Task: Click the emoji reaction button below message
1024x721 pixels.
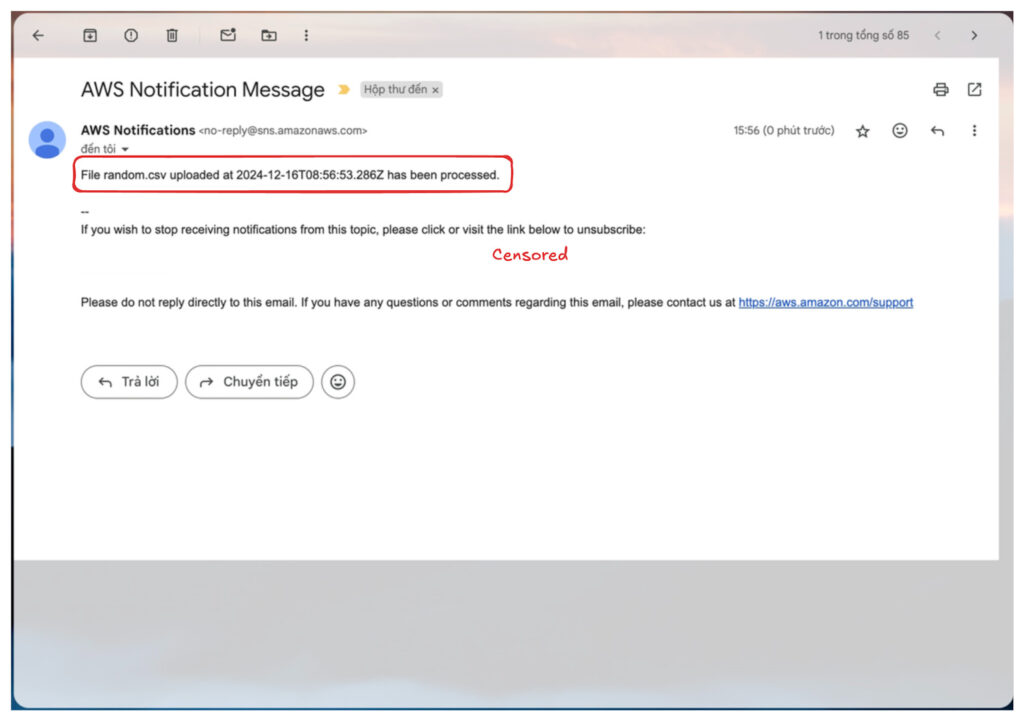Action: point(338,382)
